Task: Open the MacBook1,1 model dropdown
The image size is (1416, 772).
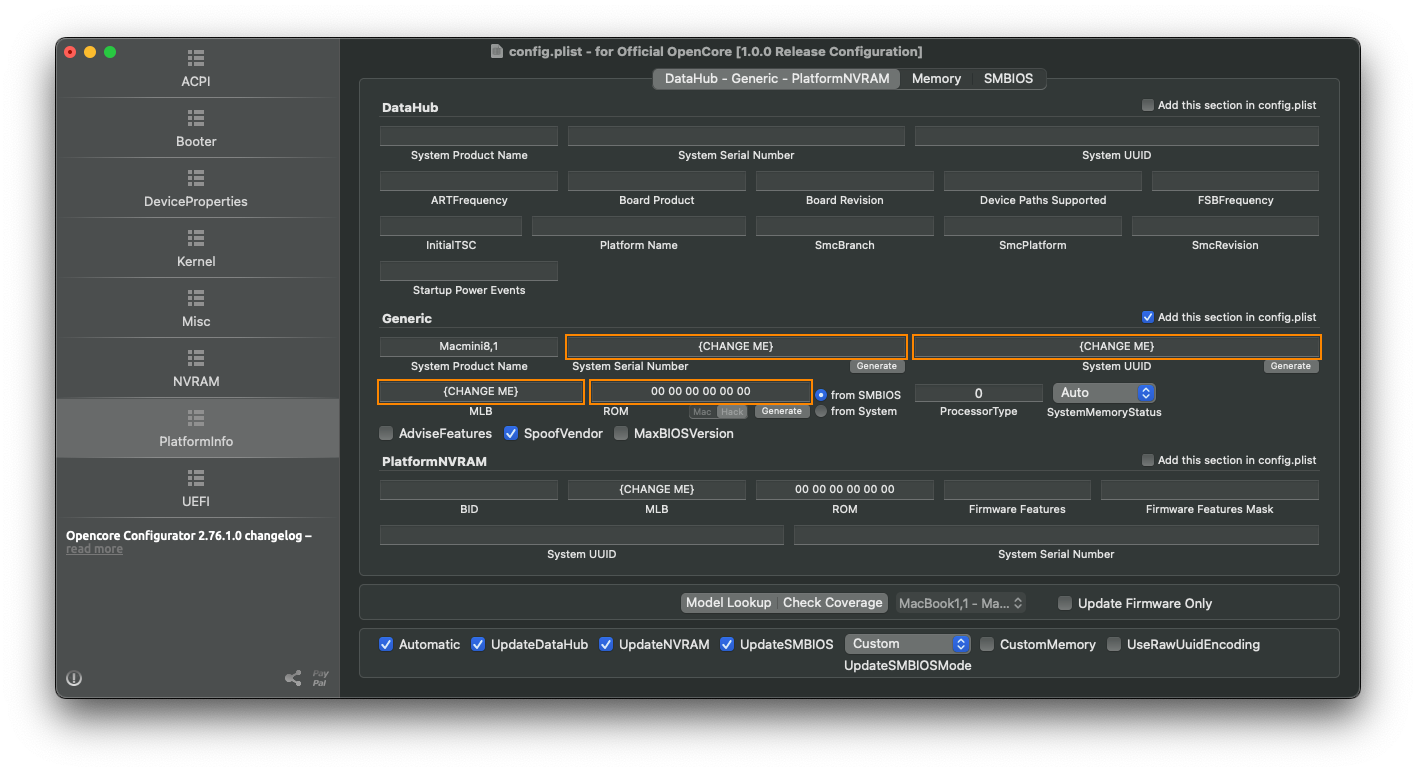Action: point(961,603)
